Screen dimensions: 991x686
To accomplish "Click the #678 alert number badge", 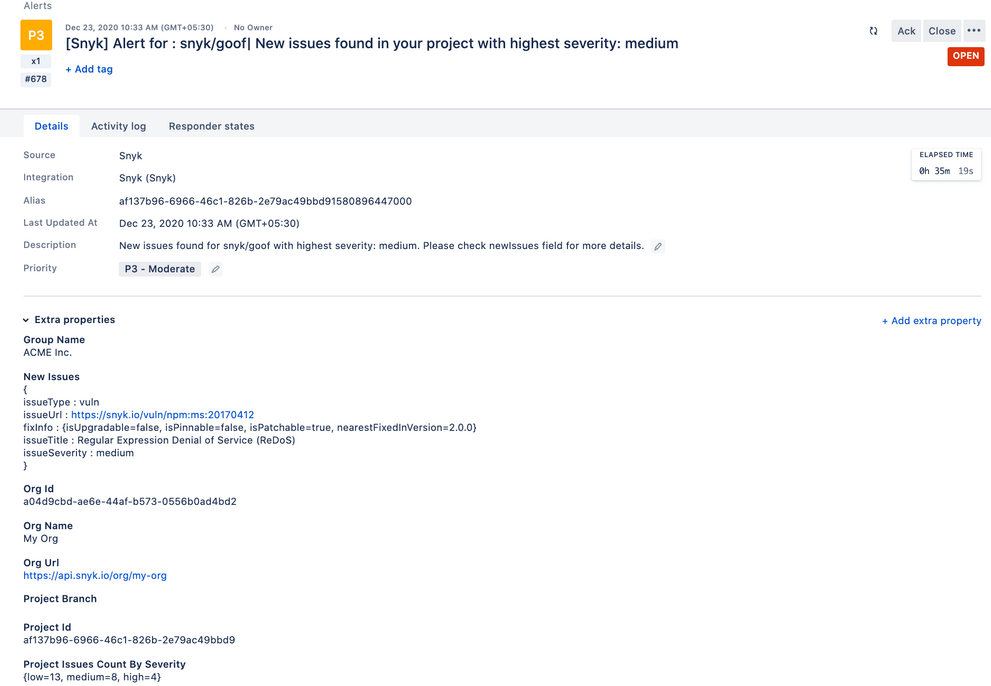I will (35, 78).
